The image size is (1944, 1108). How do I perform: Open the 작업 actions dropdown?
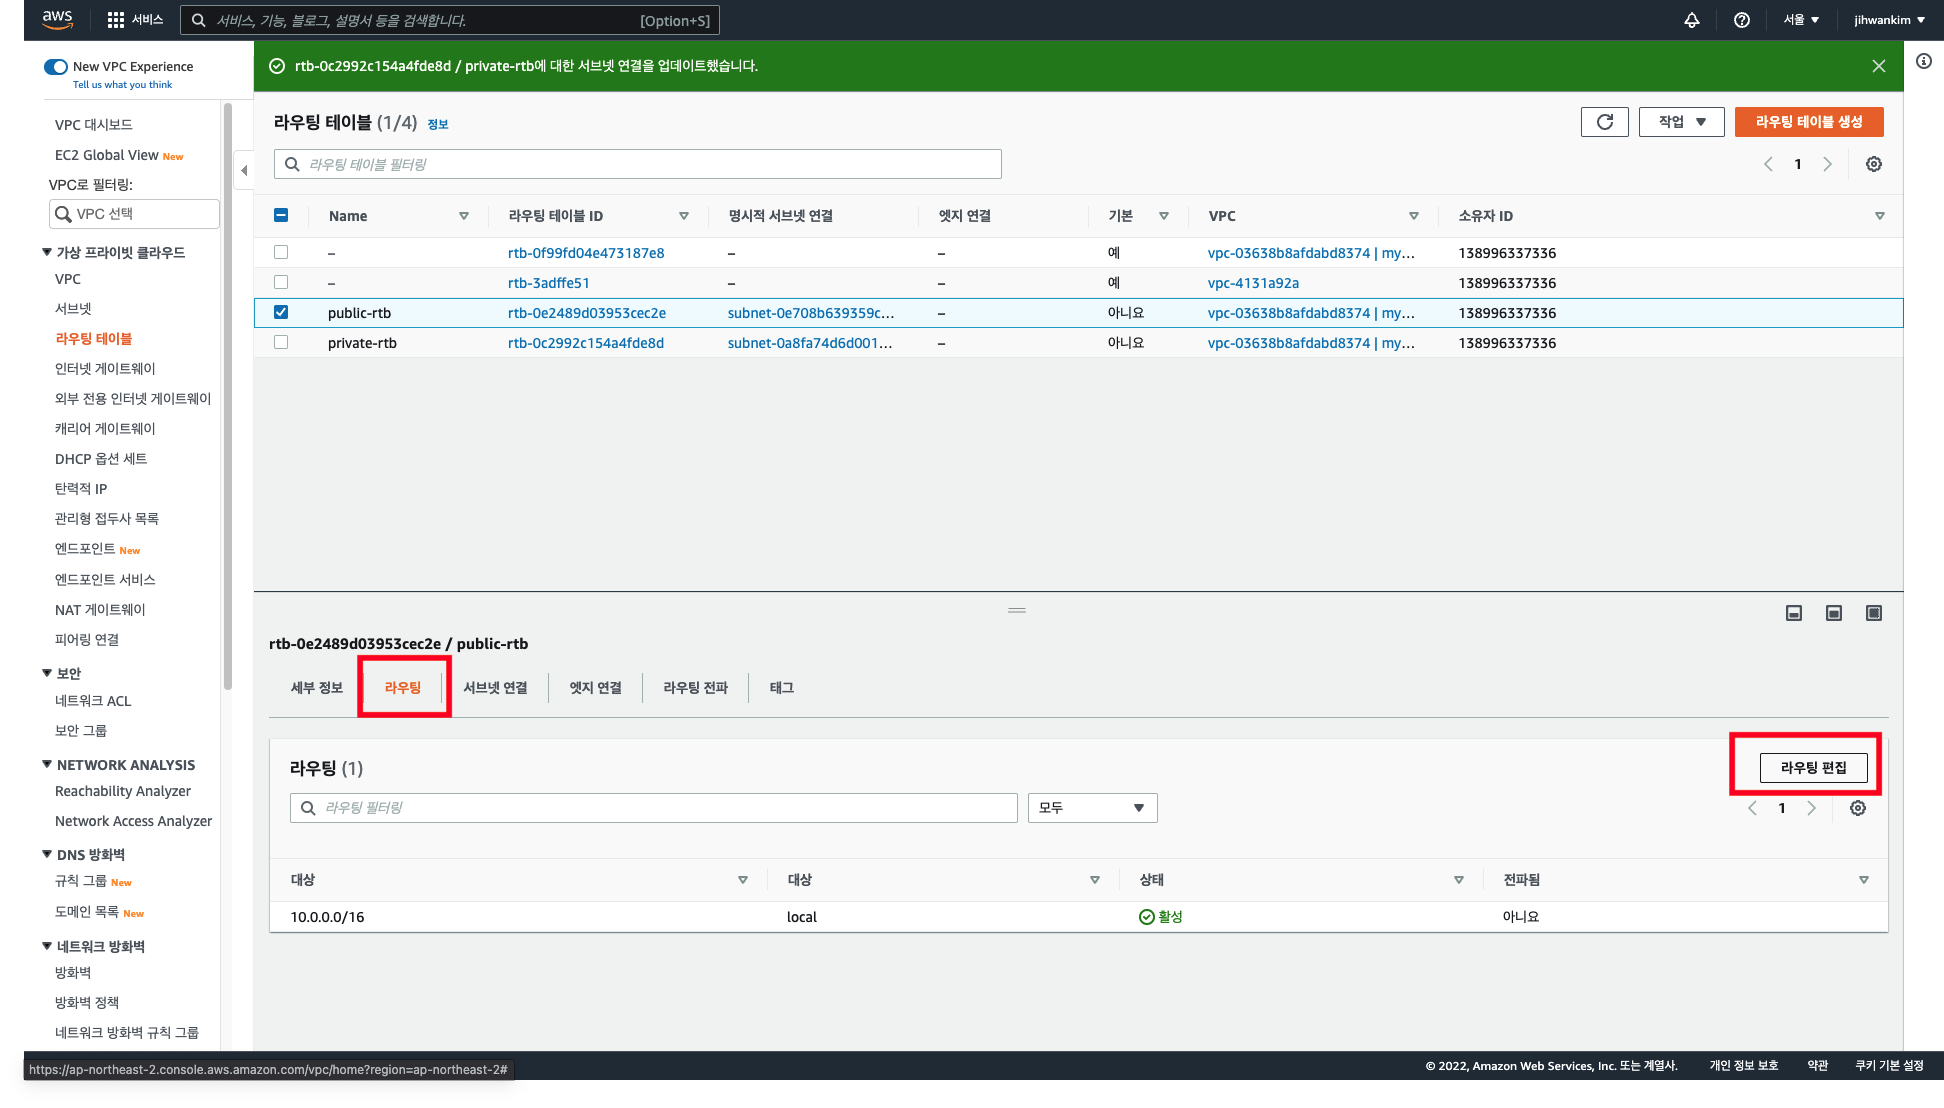point(1681,122)
